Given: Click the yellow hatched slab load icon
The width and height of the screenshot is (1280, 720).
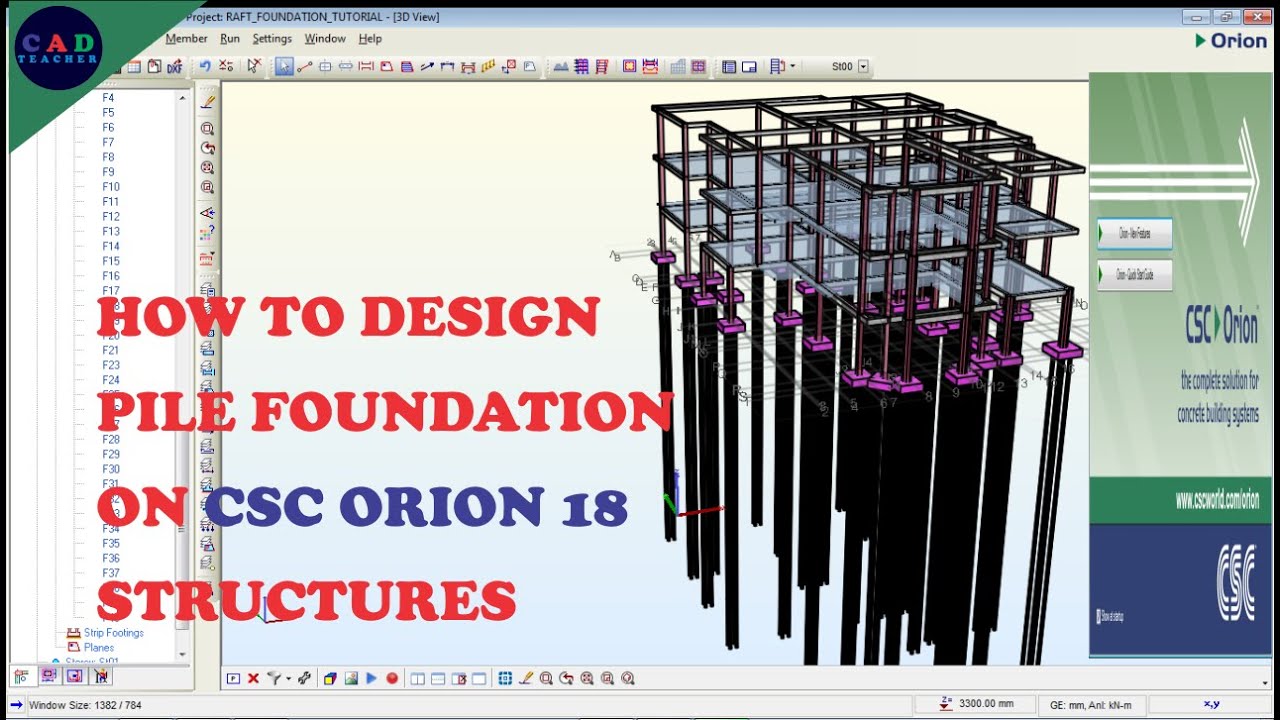Looking at the screenshot, I should pyautogui.click(x=488, y=66).
